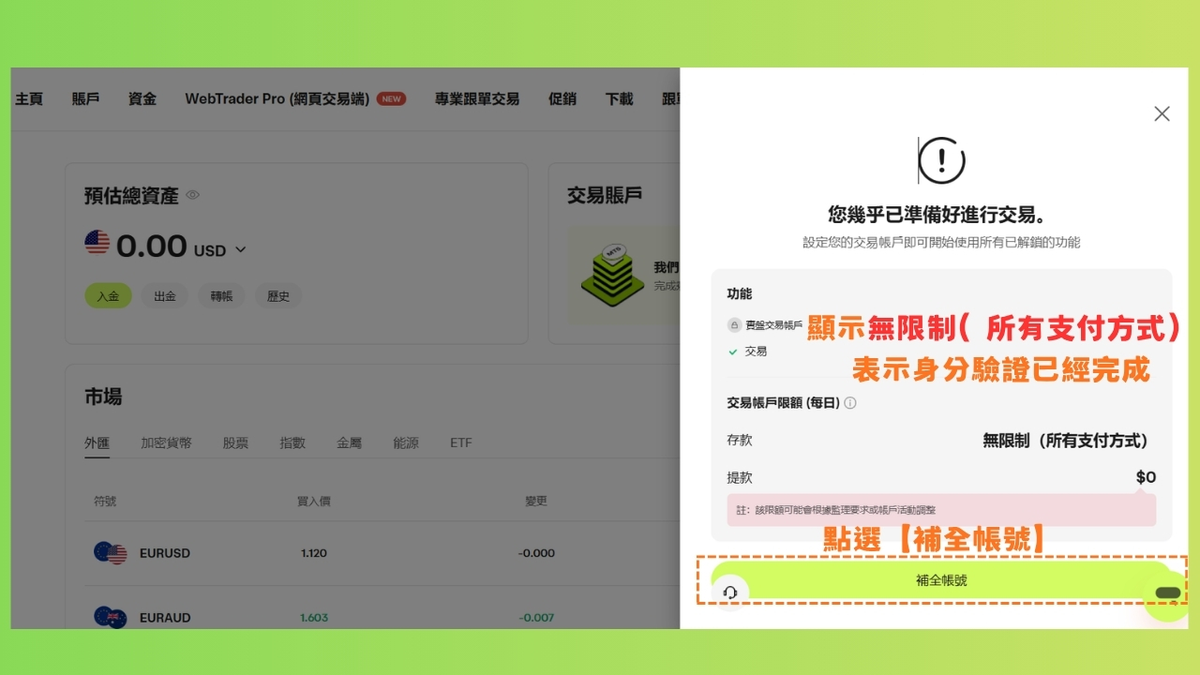Select the 能源 market tab
This screenshot has height=675, width=1200.
406,443
